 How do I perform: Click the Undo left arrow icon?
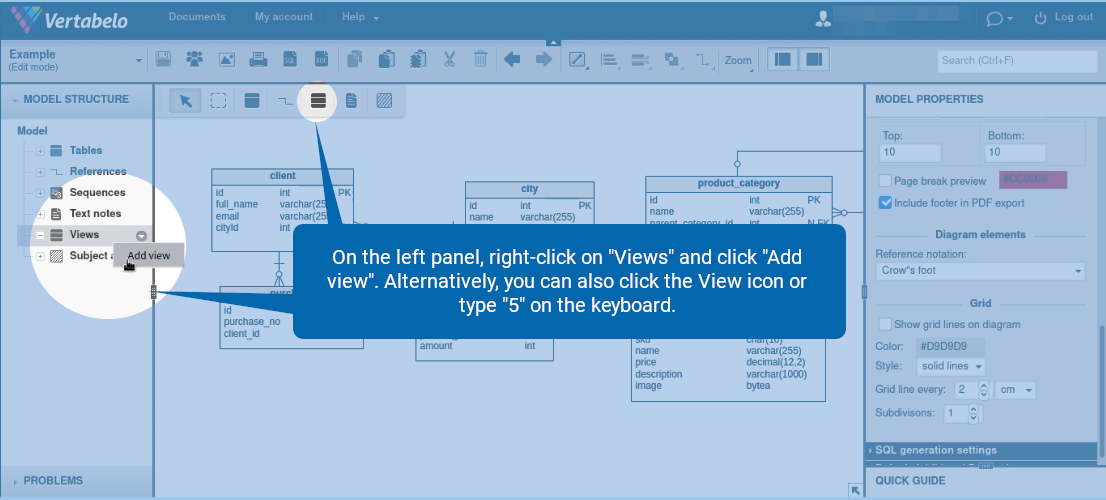[513, 59]
